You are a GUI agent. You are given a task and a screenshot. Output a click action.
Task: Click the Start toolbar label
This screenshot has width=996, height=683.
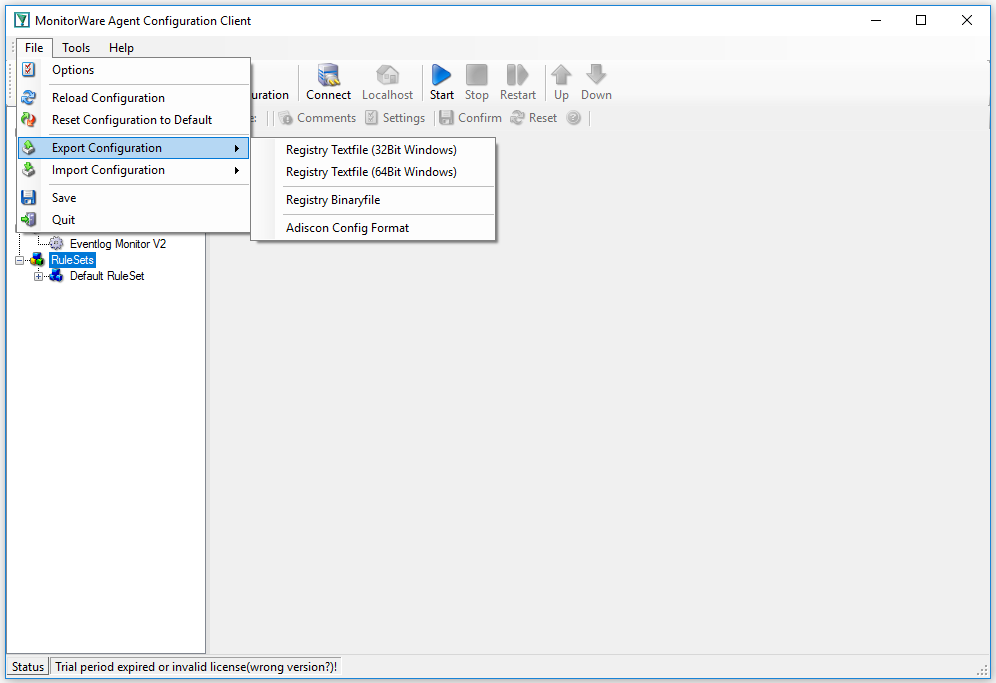(441, 95)
